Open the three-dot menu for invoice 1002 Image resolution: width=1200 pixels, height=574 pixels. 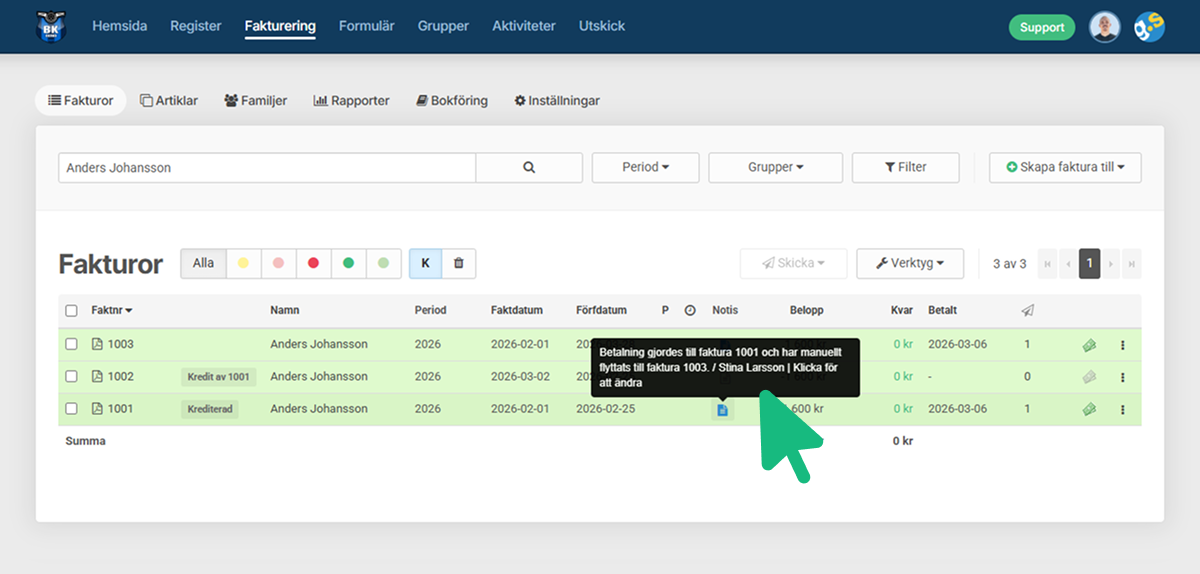click(1123, 377)
